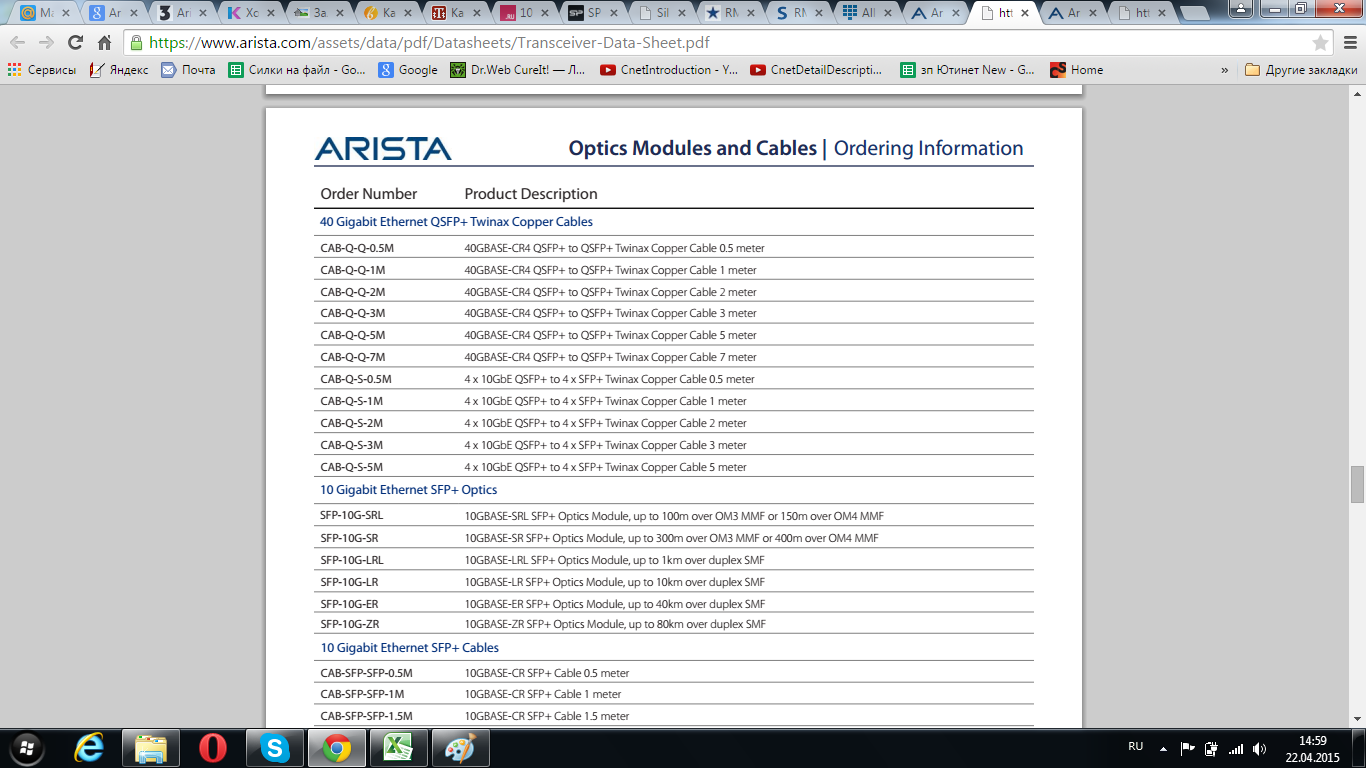This screenshot has width=1366, height=768.
Task: Go to the browser home page
Action: coord(104,43)
